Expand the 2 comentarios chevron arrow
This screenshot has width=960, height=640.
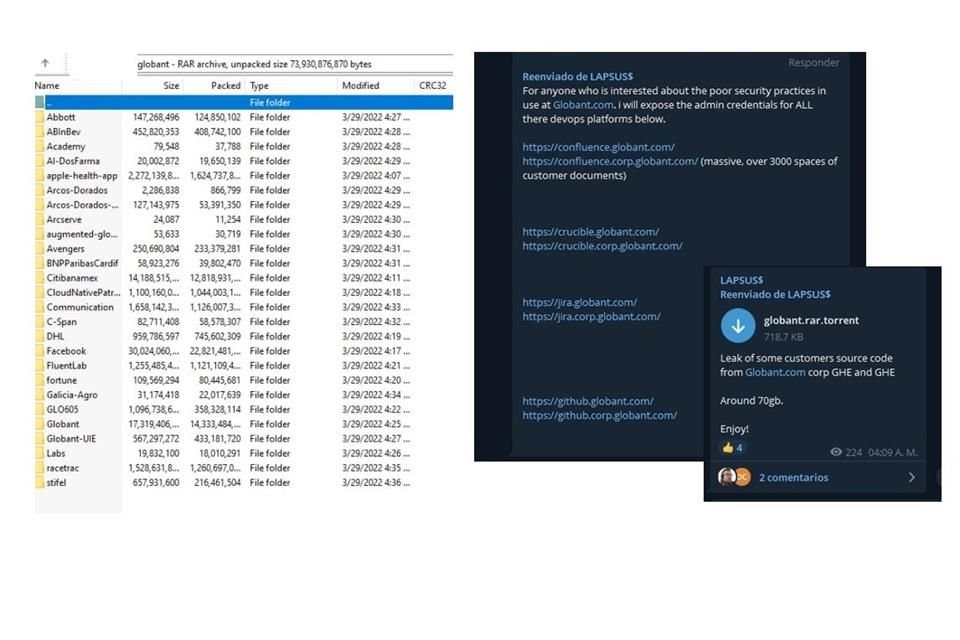click(x=911, y=478)
